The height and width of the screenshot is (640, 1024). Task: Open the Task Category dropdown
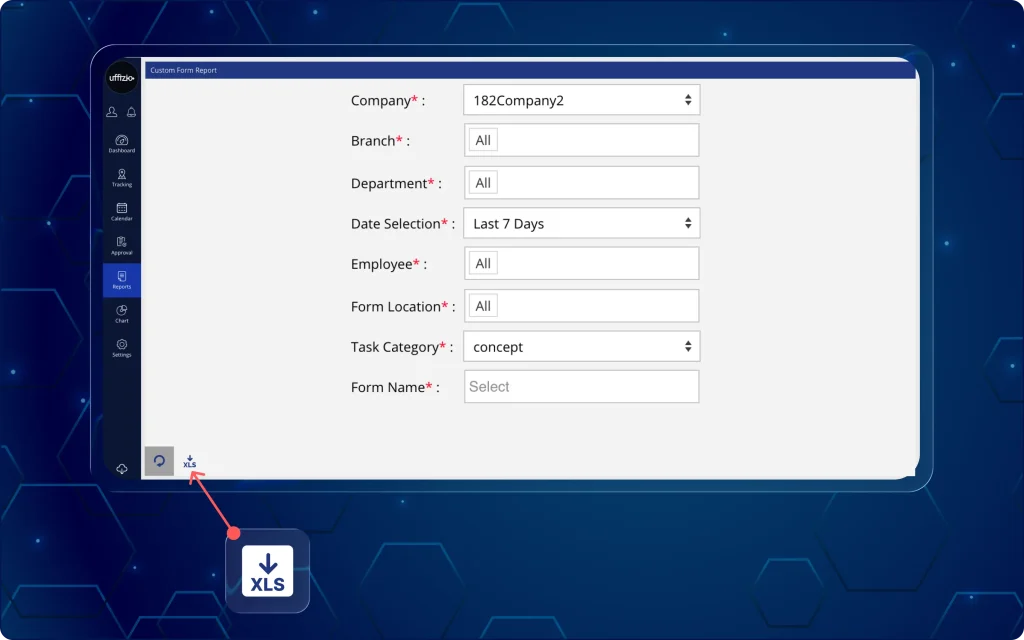(x=581, y=347)
